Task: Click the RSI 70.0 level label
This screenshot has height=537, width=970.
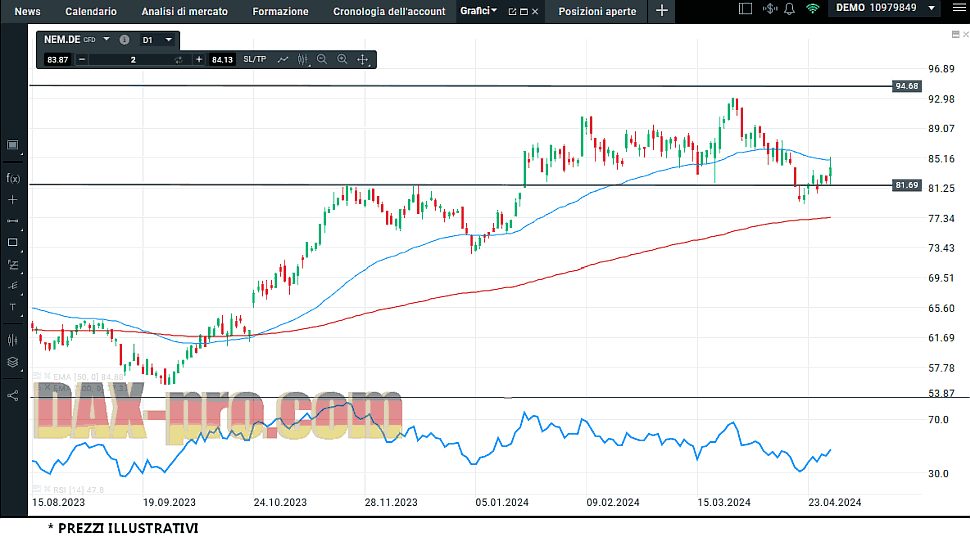Action: [x=938, y=419]
